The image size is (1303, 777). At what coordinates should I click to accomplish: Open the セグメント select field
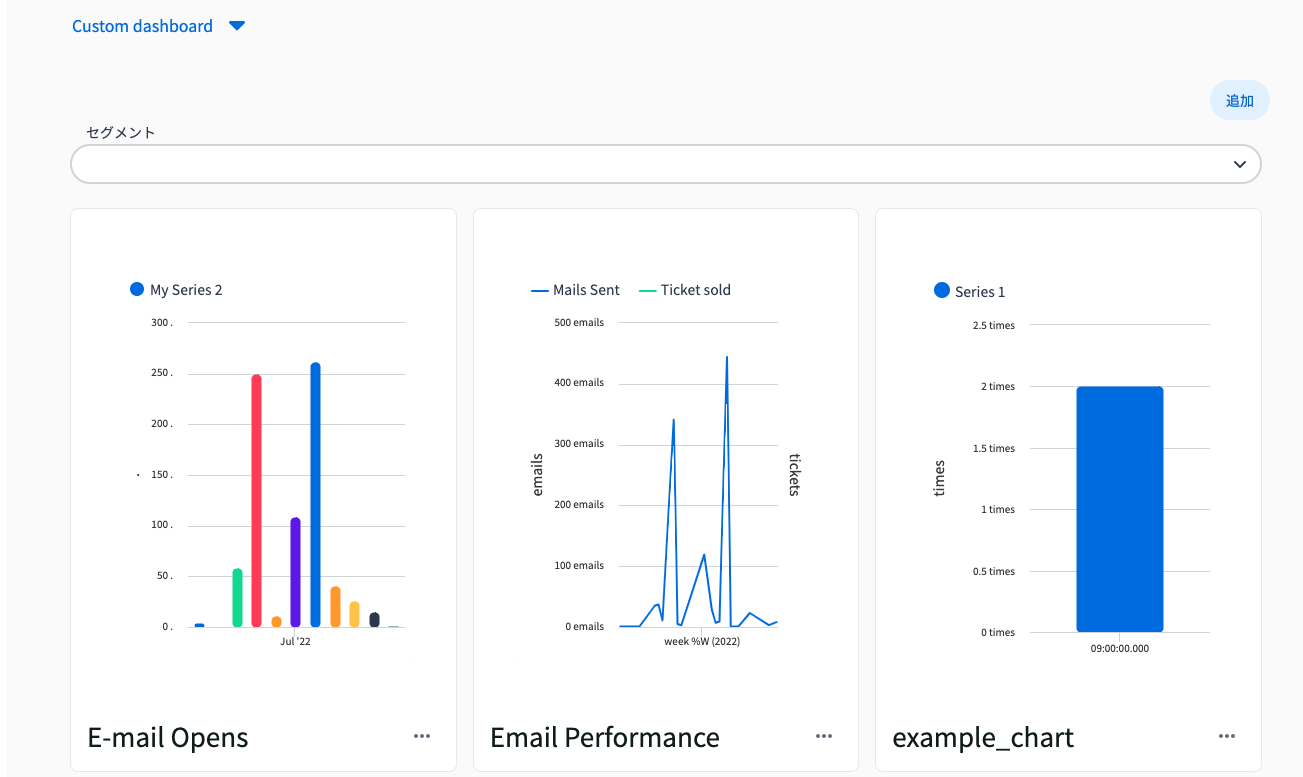[666, 164]
